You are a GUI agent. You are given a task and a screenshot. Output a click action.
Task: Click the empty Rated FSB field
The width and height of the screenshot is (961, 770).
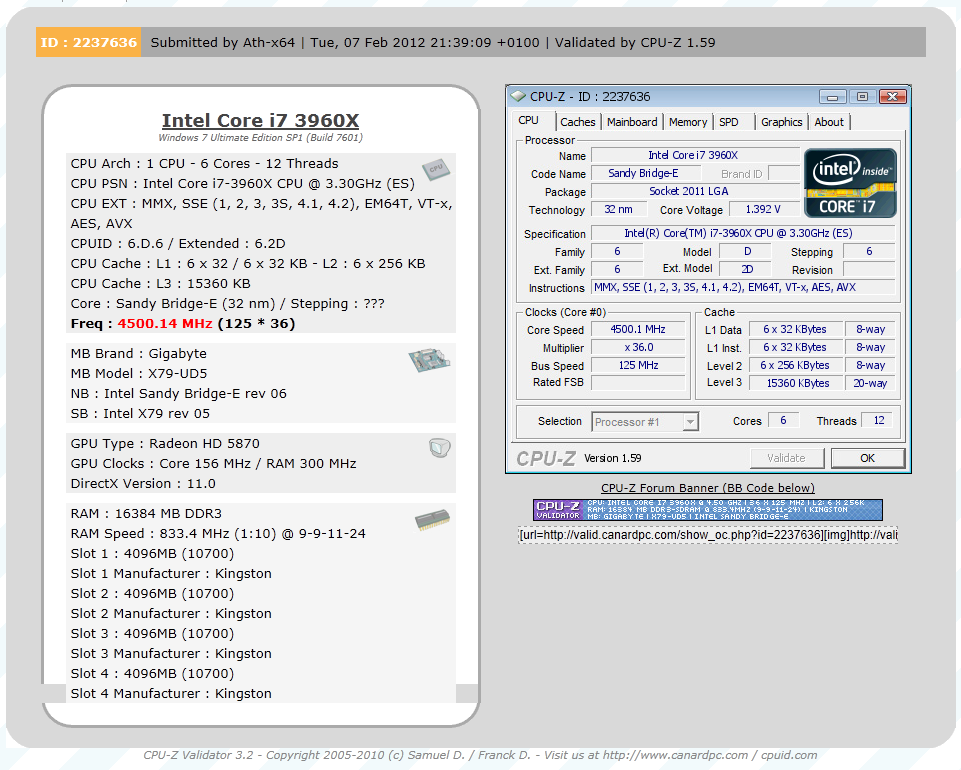click(x=638, y=383)
